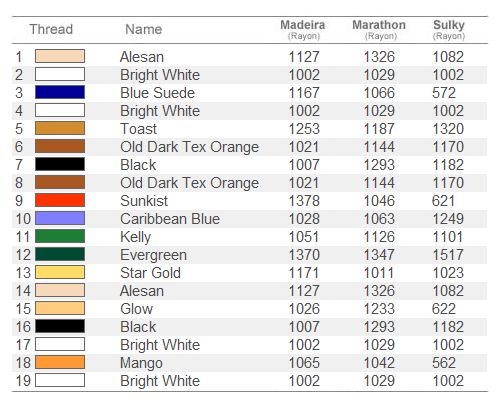Click the Old Dark Tex Orange name in row 6
Image resolution: width=500 pixels, height=402 pixels.
pyautogui.click(x=189, y=147)
